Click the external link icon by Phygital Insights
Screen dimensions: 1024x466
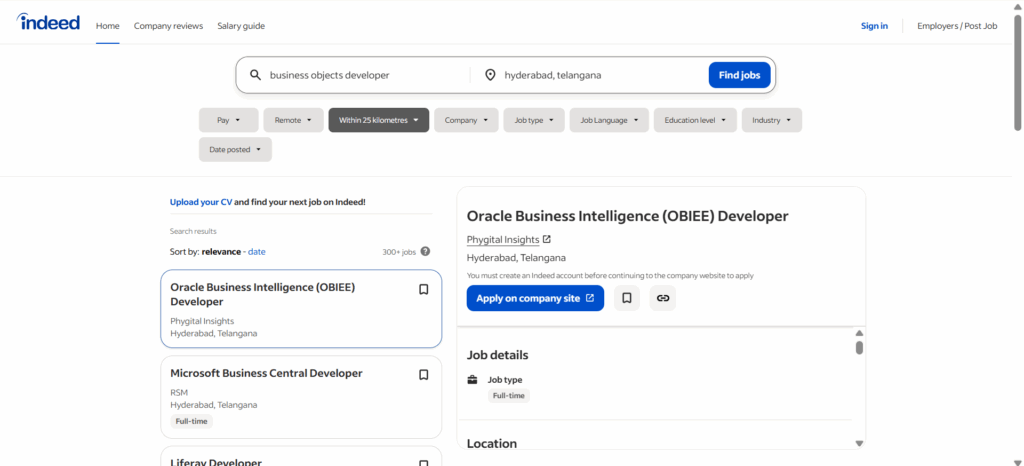coord(547,239)
